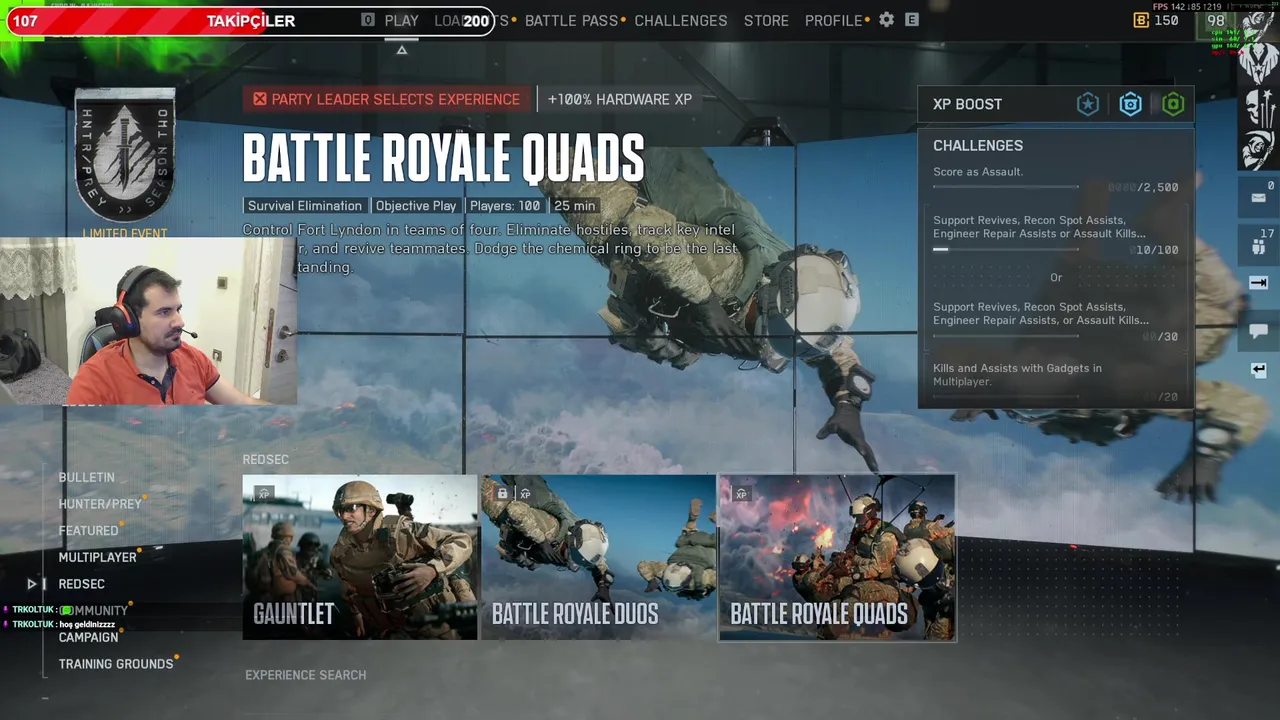1280x720 pixels.
Task: Click EXPERIENCE SEARCH link
Action: [305, 675]
